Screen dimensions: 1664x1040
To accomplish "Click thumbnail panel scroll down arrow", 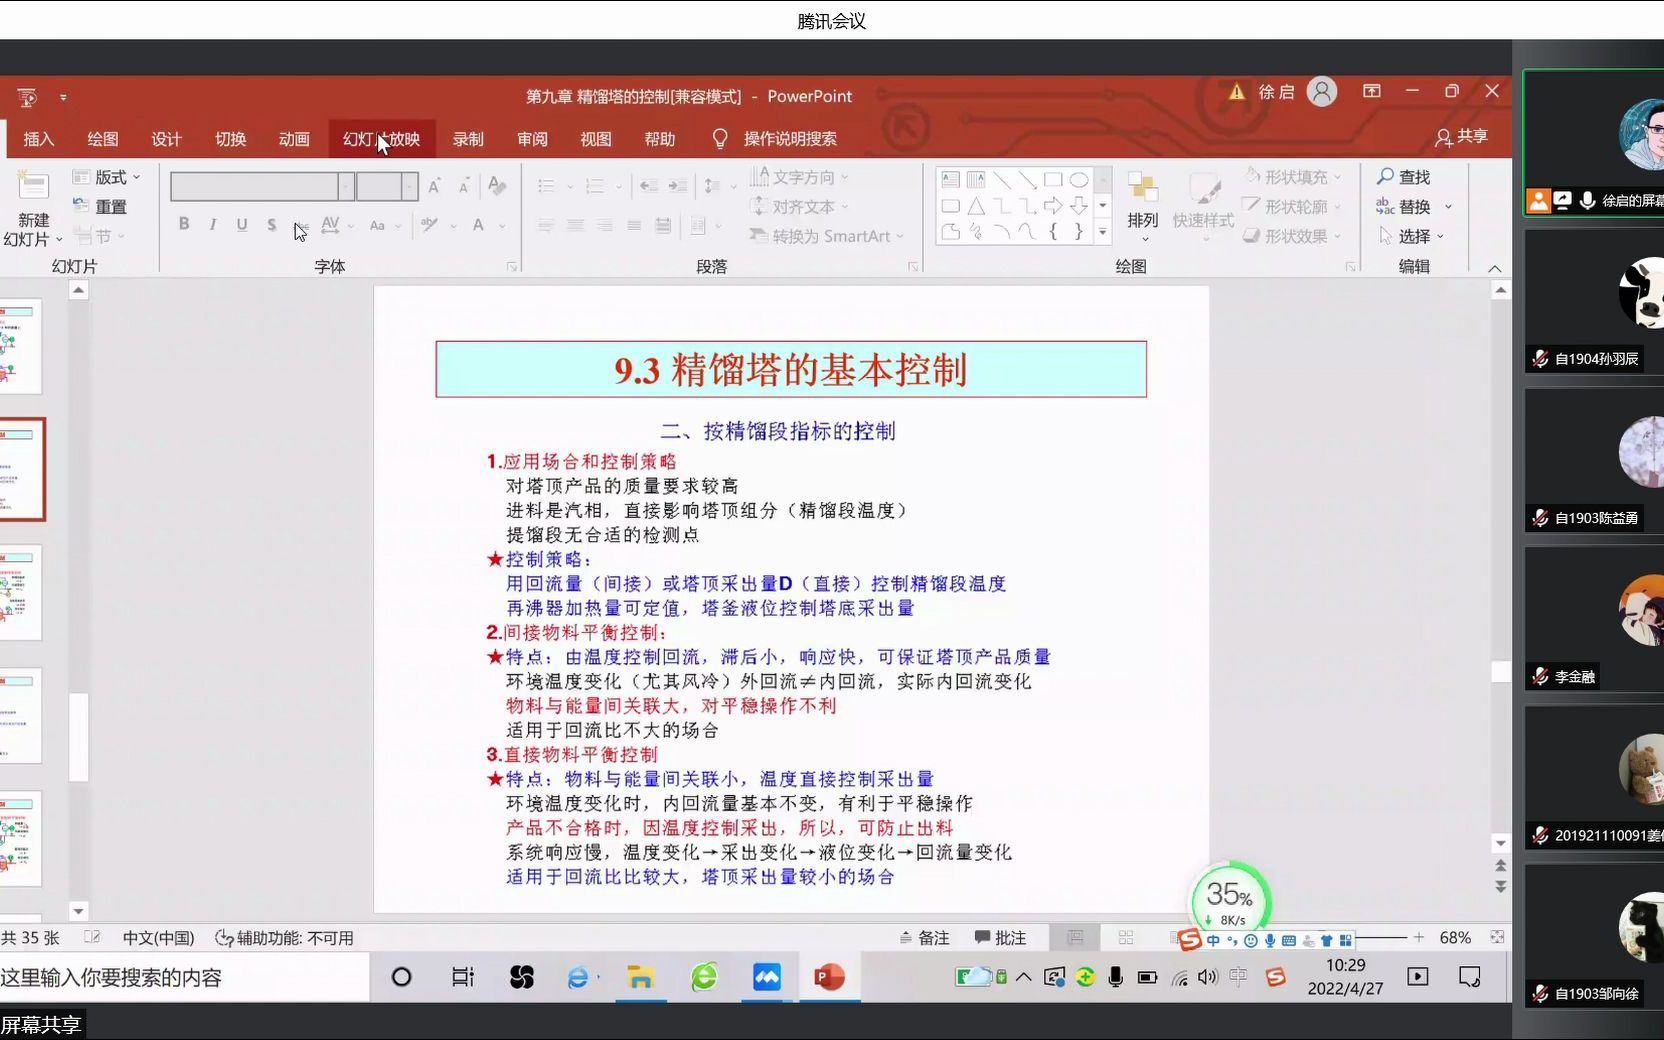I will 79,911.
